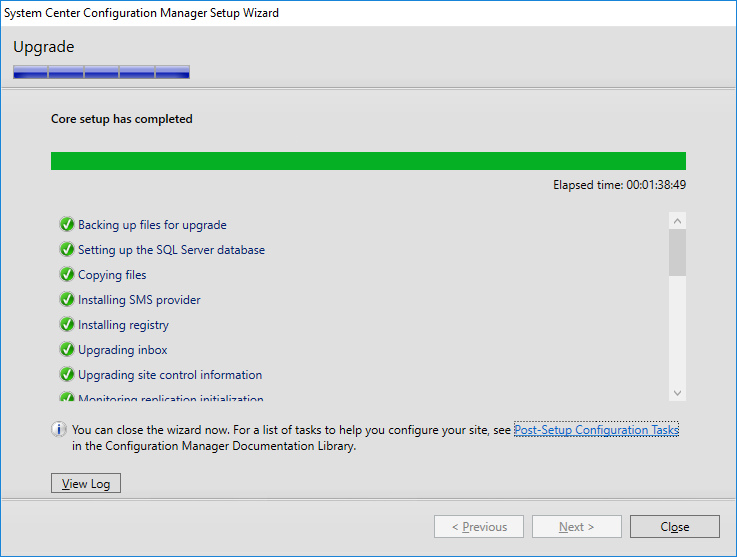Click the scroll down arrow of the task list
The image size is (737, 557).
point(677,393)
